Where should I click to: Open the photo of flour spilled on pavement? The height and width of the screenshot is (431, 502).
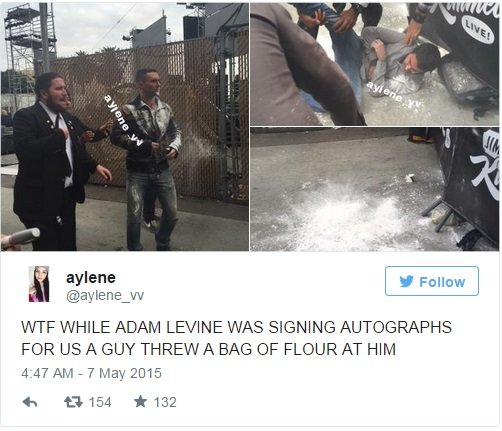pyautogui.click(x=375, y=189)
